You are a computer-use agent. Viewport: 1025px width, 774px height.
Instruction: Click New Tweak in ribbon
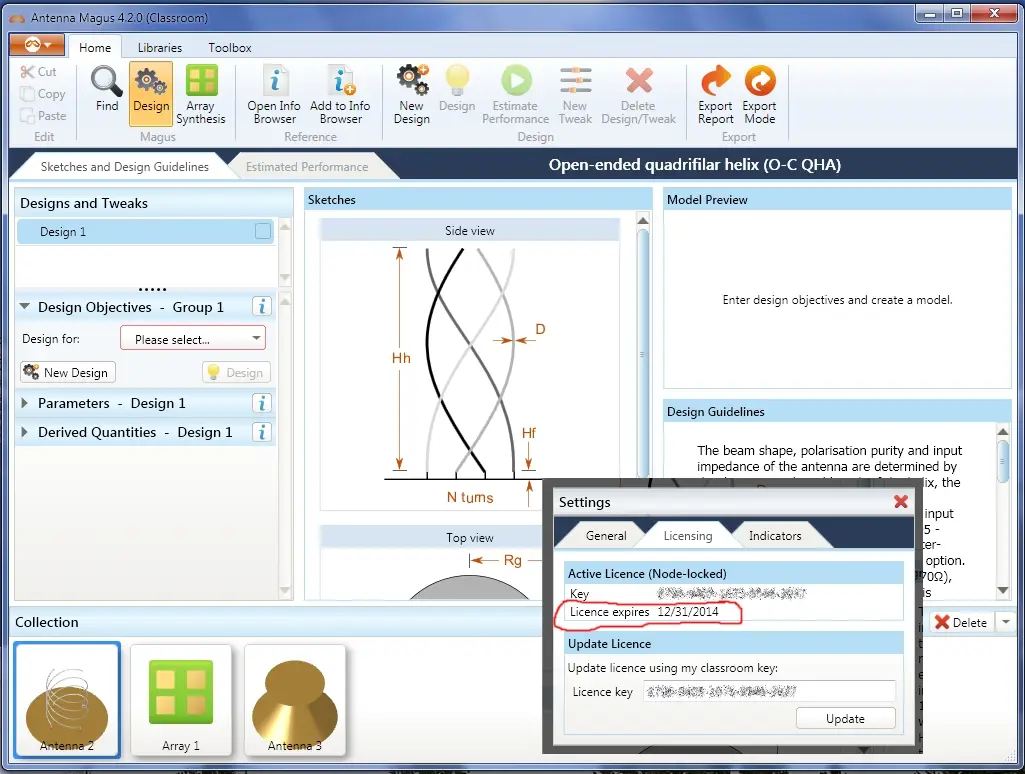point(575,95)
